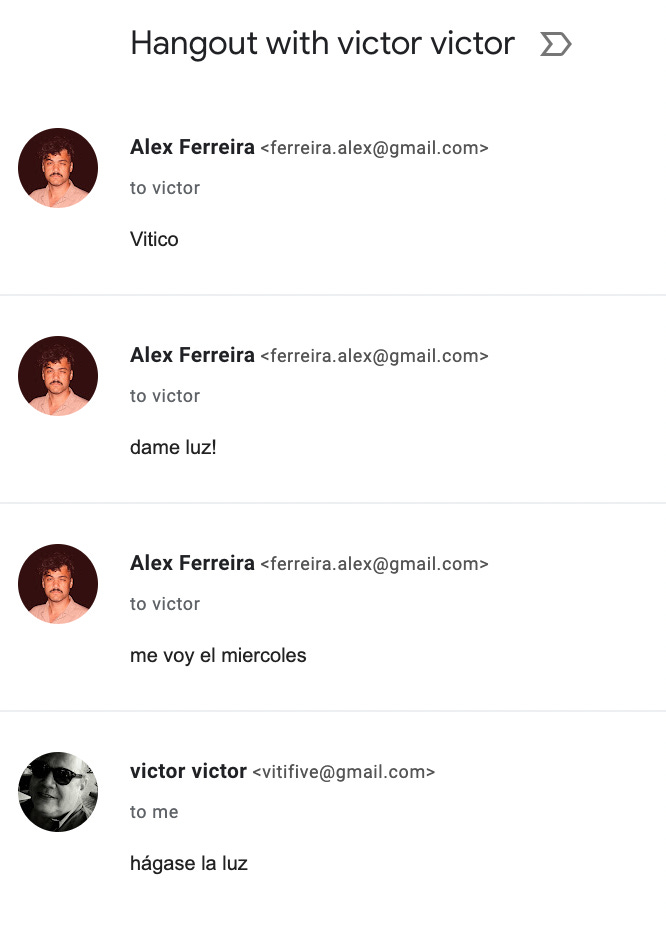Click the importance marker next to the title
Viewport: 666px width, 926px height.
pyautogui.click(x=556, y=44)
